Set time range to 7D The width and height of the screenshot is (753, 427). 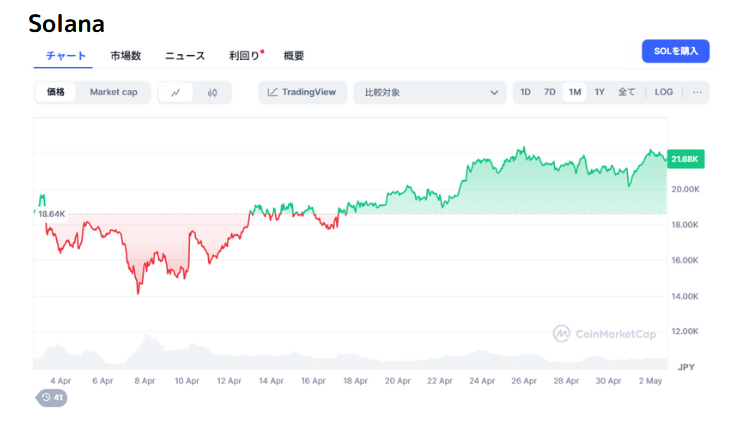click(549, 92)
